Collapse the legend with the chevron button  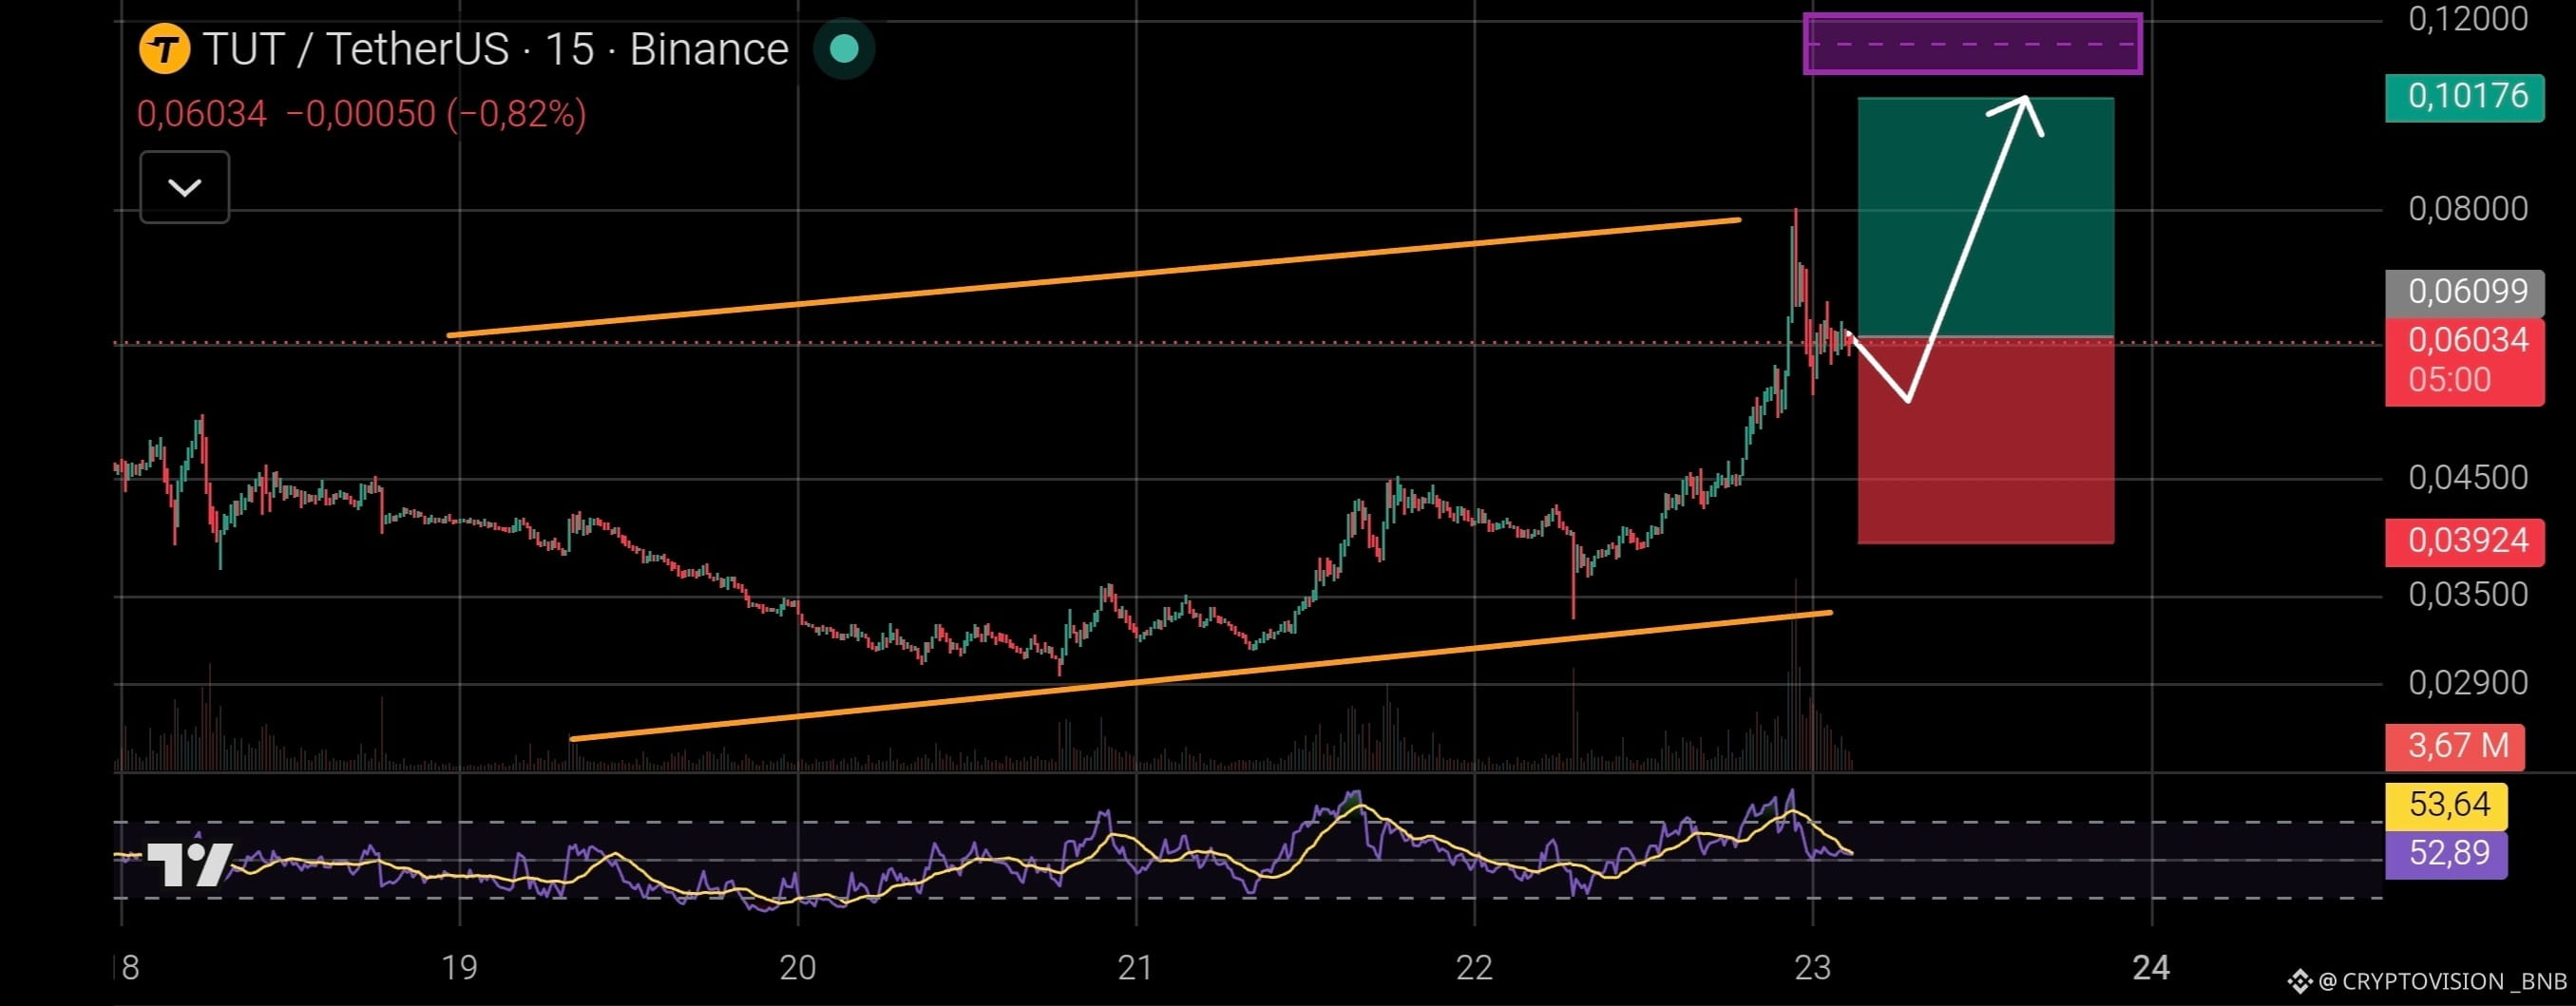(x=185, y=187)
